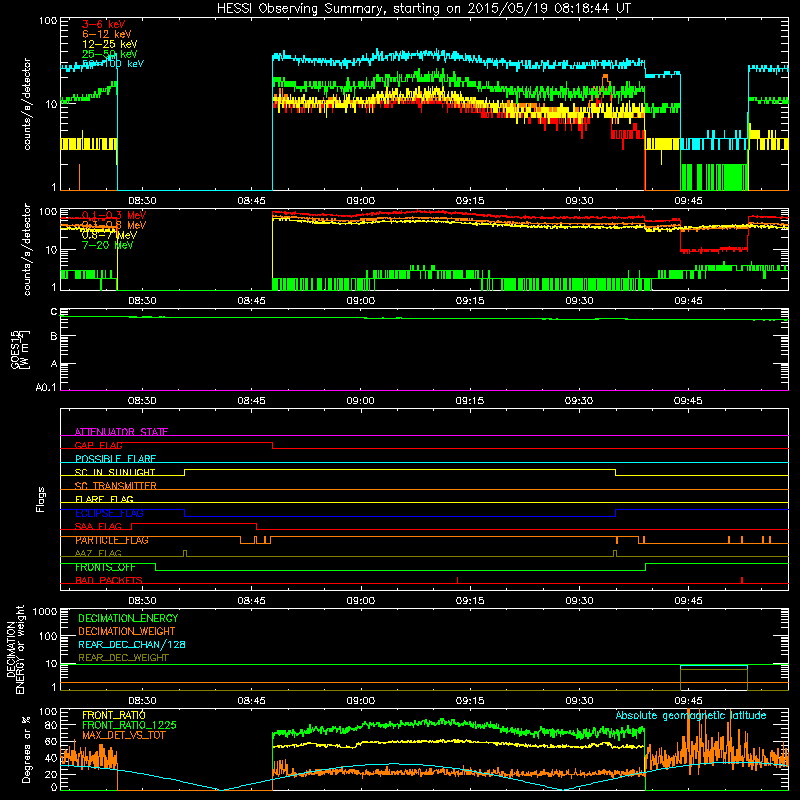Click the SAA_FLAG label
This screenshot has width=800, height=800.
(98, 527)
